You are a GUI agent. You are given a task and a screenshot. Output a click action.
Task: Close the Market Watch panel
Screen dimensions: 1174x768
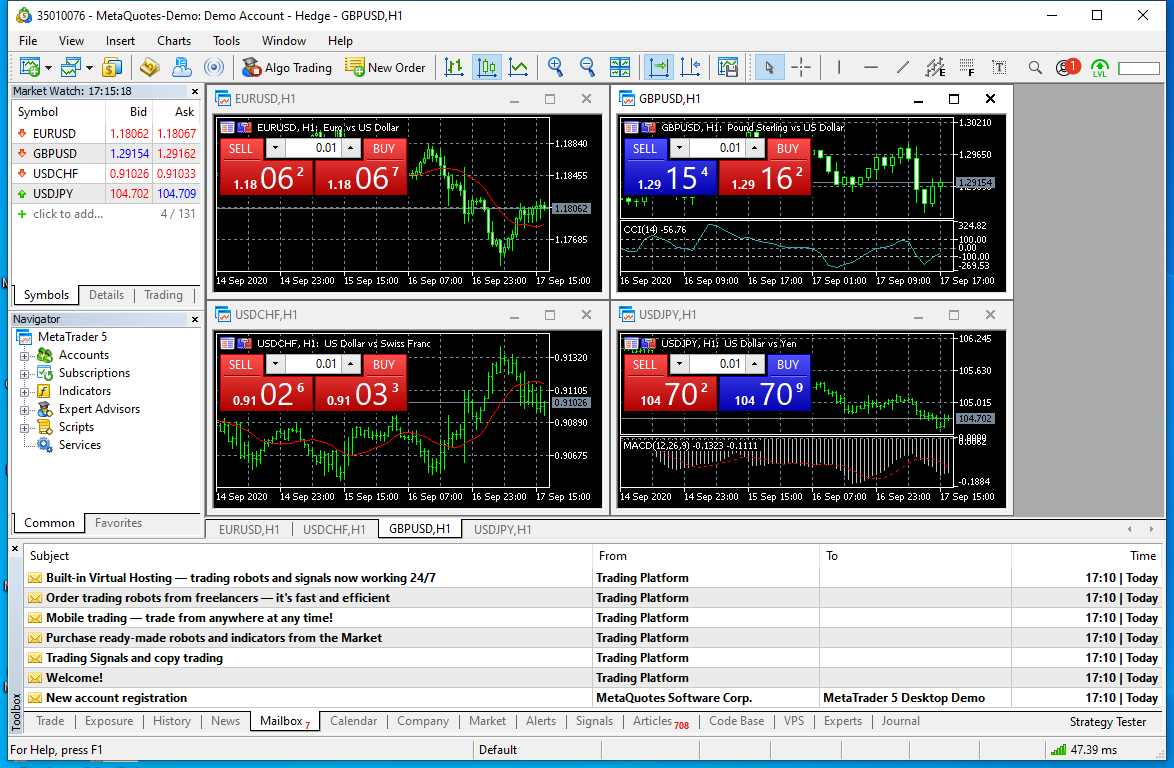(195, 91)
